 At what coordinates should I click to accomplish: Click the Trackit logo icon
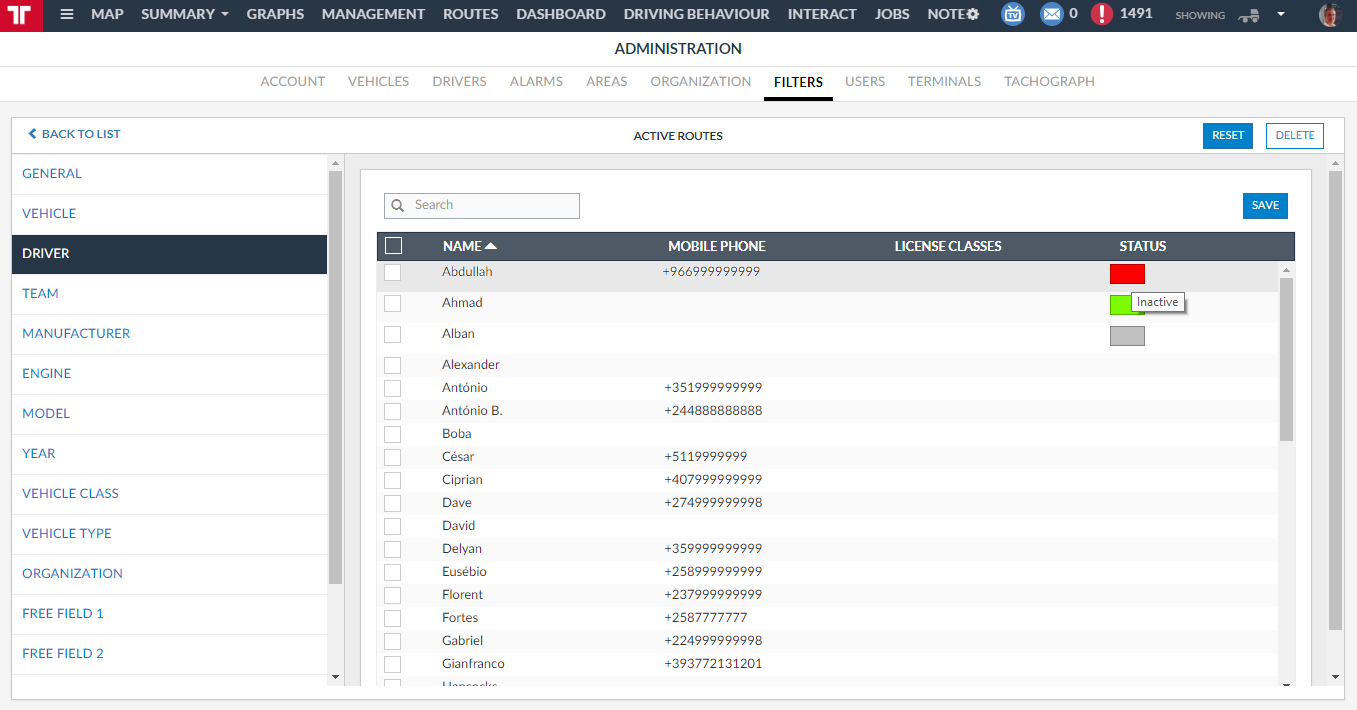point(21,15)
